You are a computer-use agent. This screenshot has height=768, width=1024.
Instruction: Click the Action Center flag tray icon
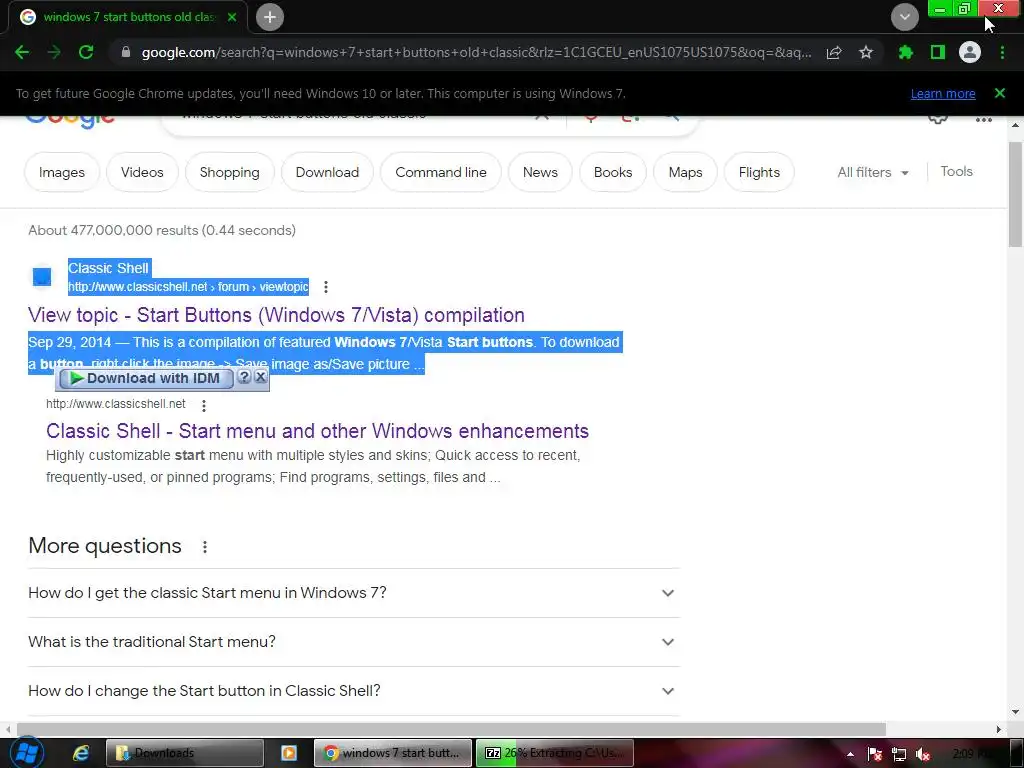point(875,754)
